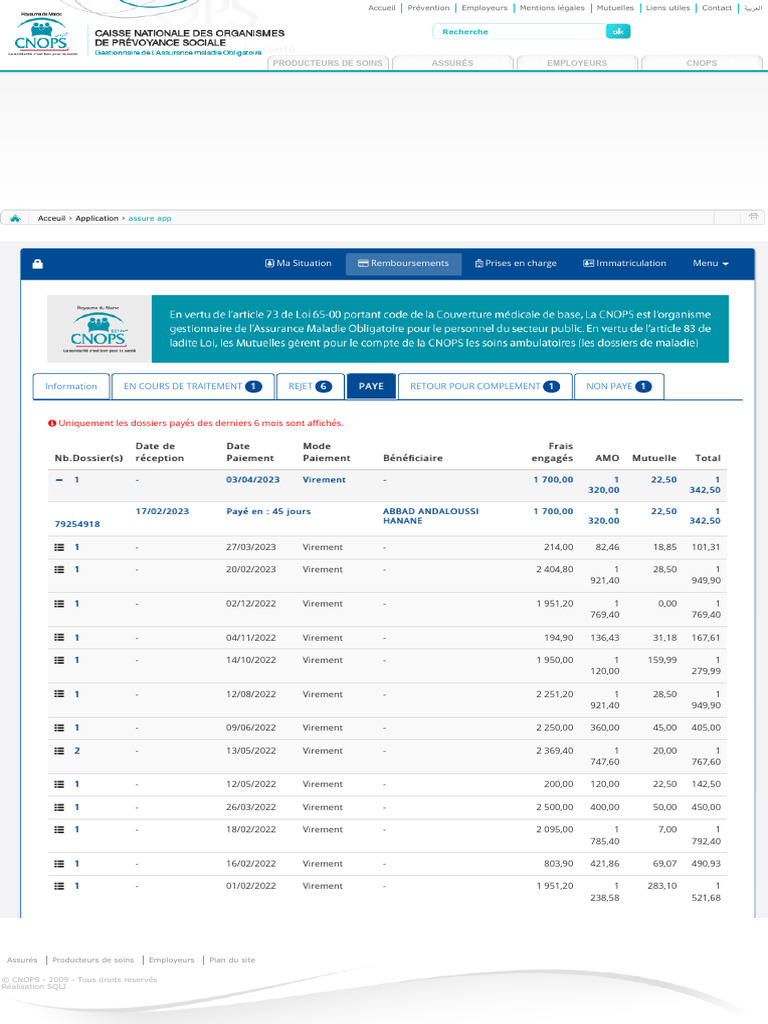Show details list for 01/02/2022 payment
768x1024 pixels.
[x=59, y=886]
